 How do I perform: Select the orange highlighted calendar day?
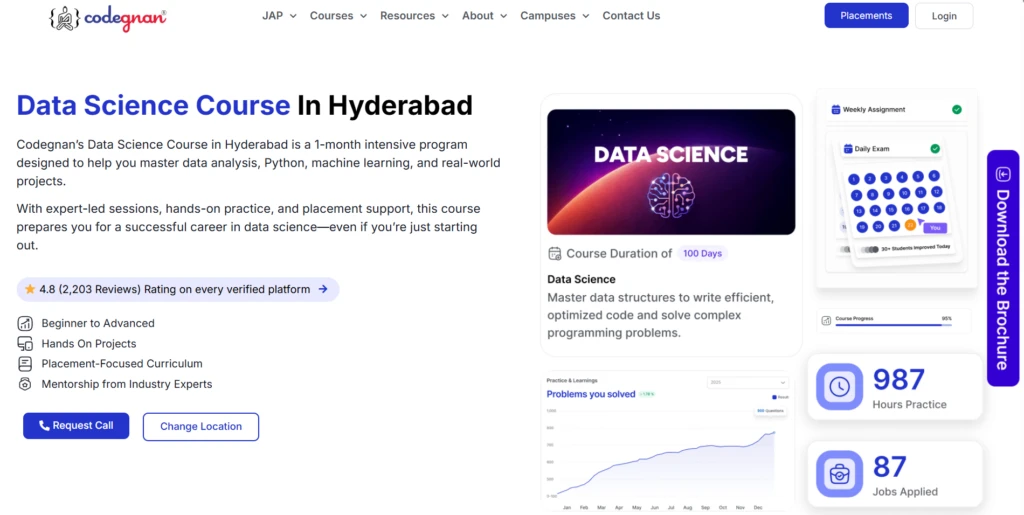click(x=910, y=225)
